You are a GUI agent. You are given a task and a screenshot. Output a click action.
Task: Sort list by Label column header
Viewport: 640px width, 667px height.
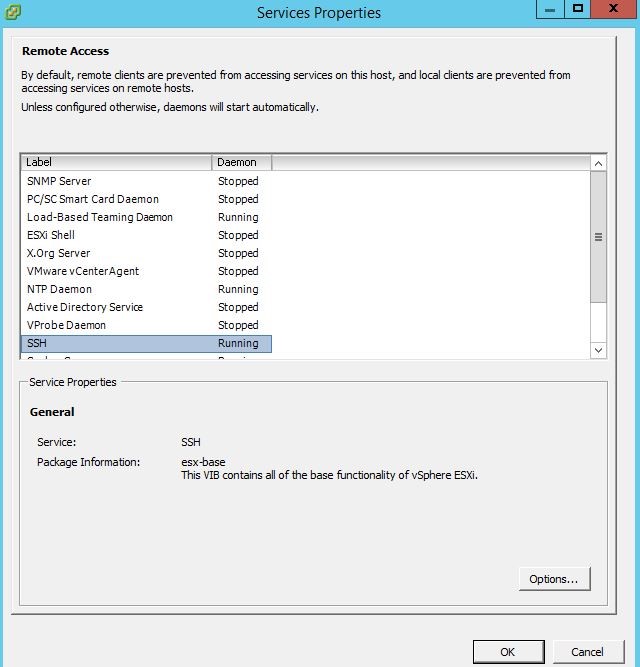click(115, 162)
